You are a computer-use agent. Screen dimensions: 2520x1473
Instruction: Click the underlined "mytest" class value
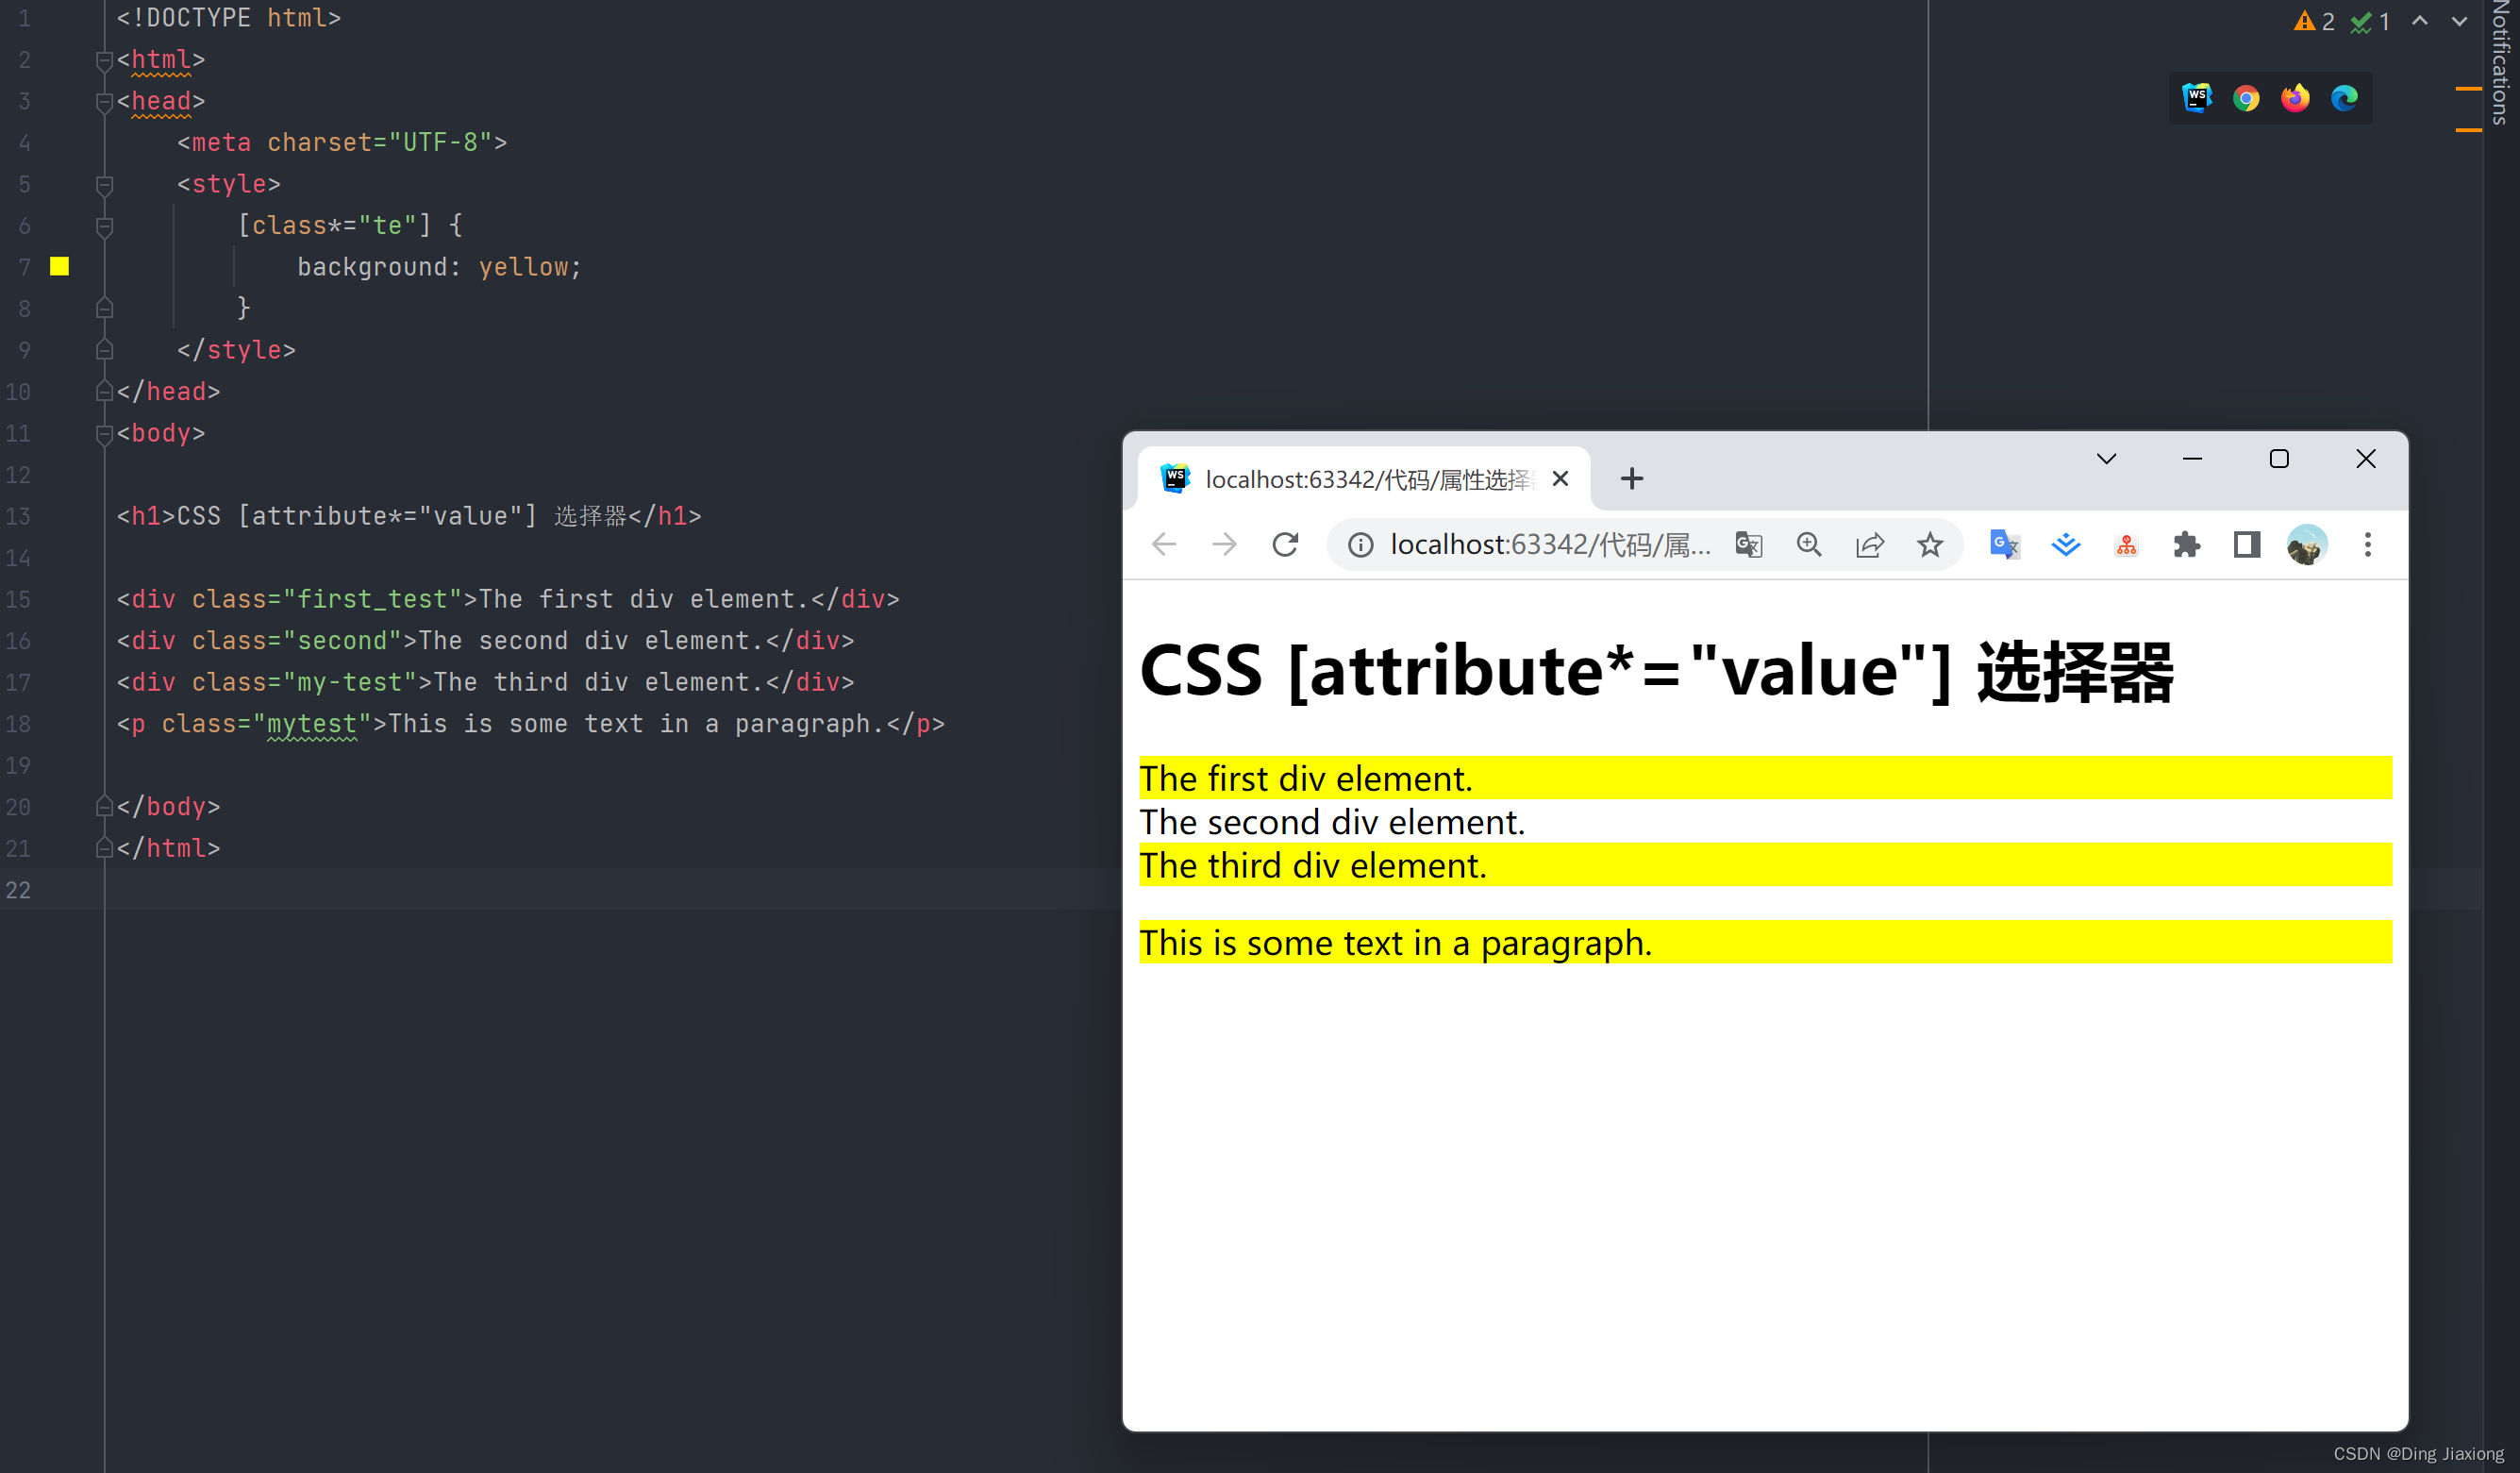[312, 724]
